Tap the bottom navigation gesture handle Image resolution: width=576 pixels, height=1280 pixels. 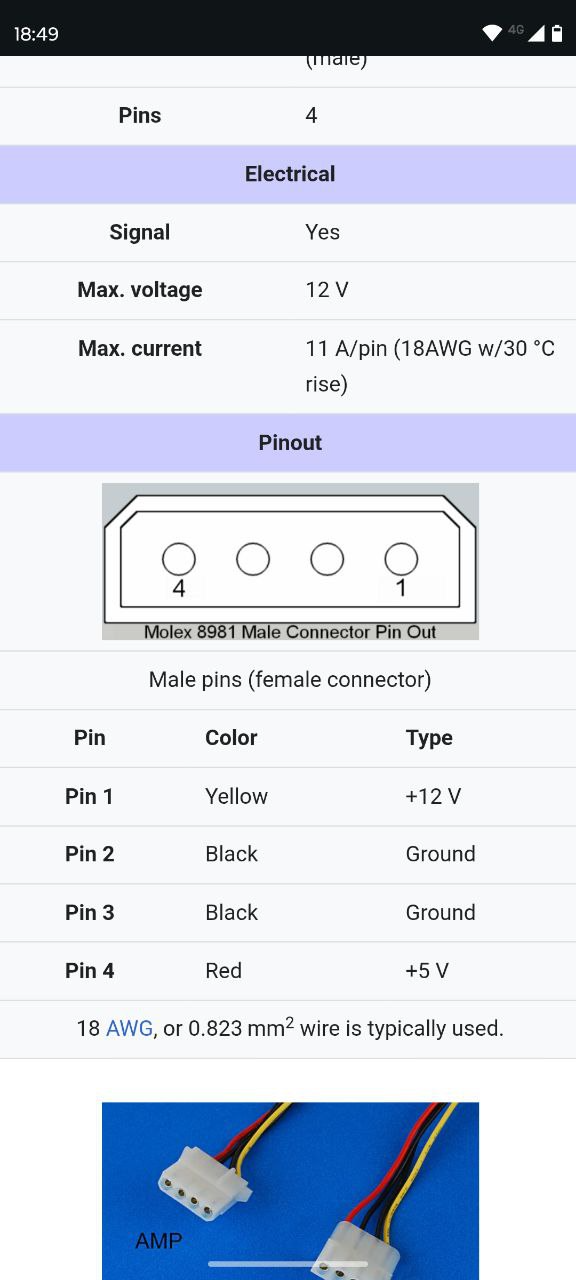pos(288,1264)
